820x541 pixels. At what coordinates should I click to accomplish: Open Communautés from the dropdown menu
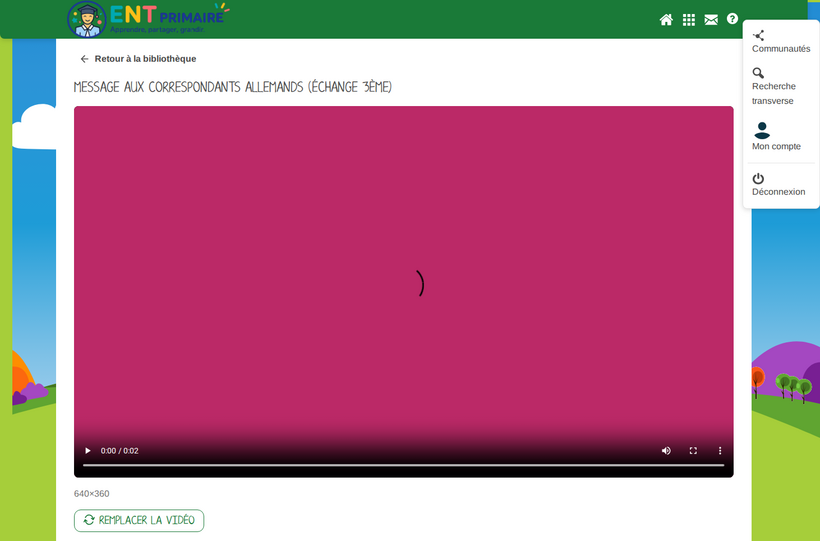point(781,42)
